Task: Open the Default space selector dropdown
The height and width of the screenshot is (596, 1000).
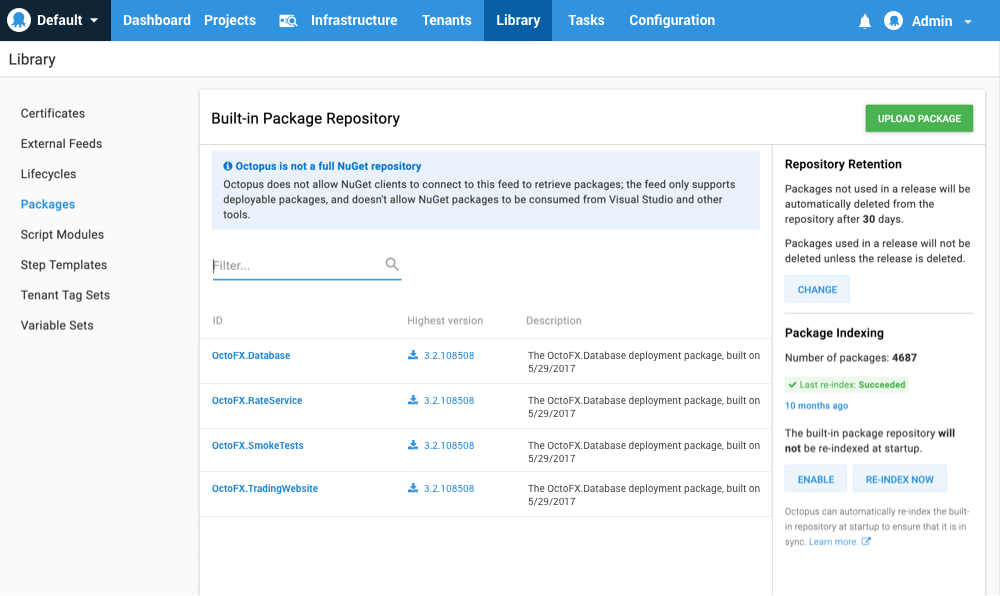Action: point(55,20)
